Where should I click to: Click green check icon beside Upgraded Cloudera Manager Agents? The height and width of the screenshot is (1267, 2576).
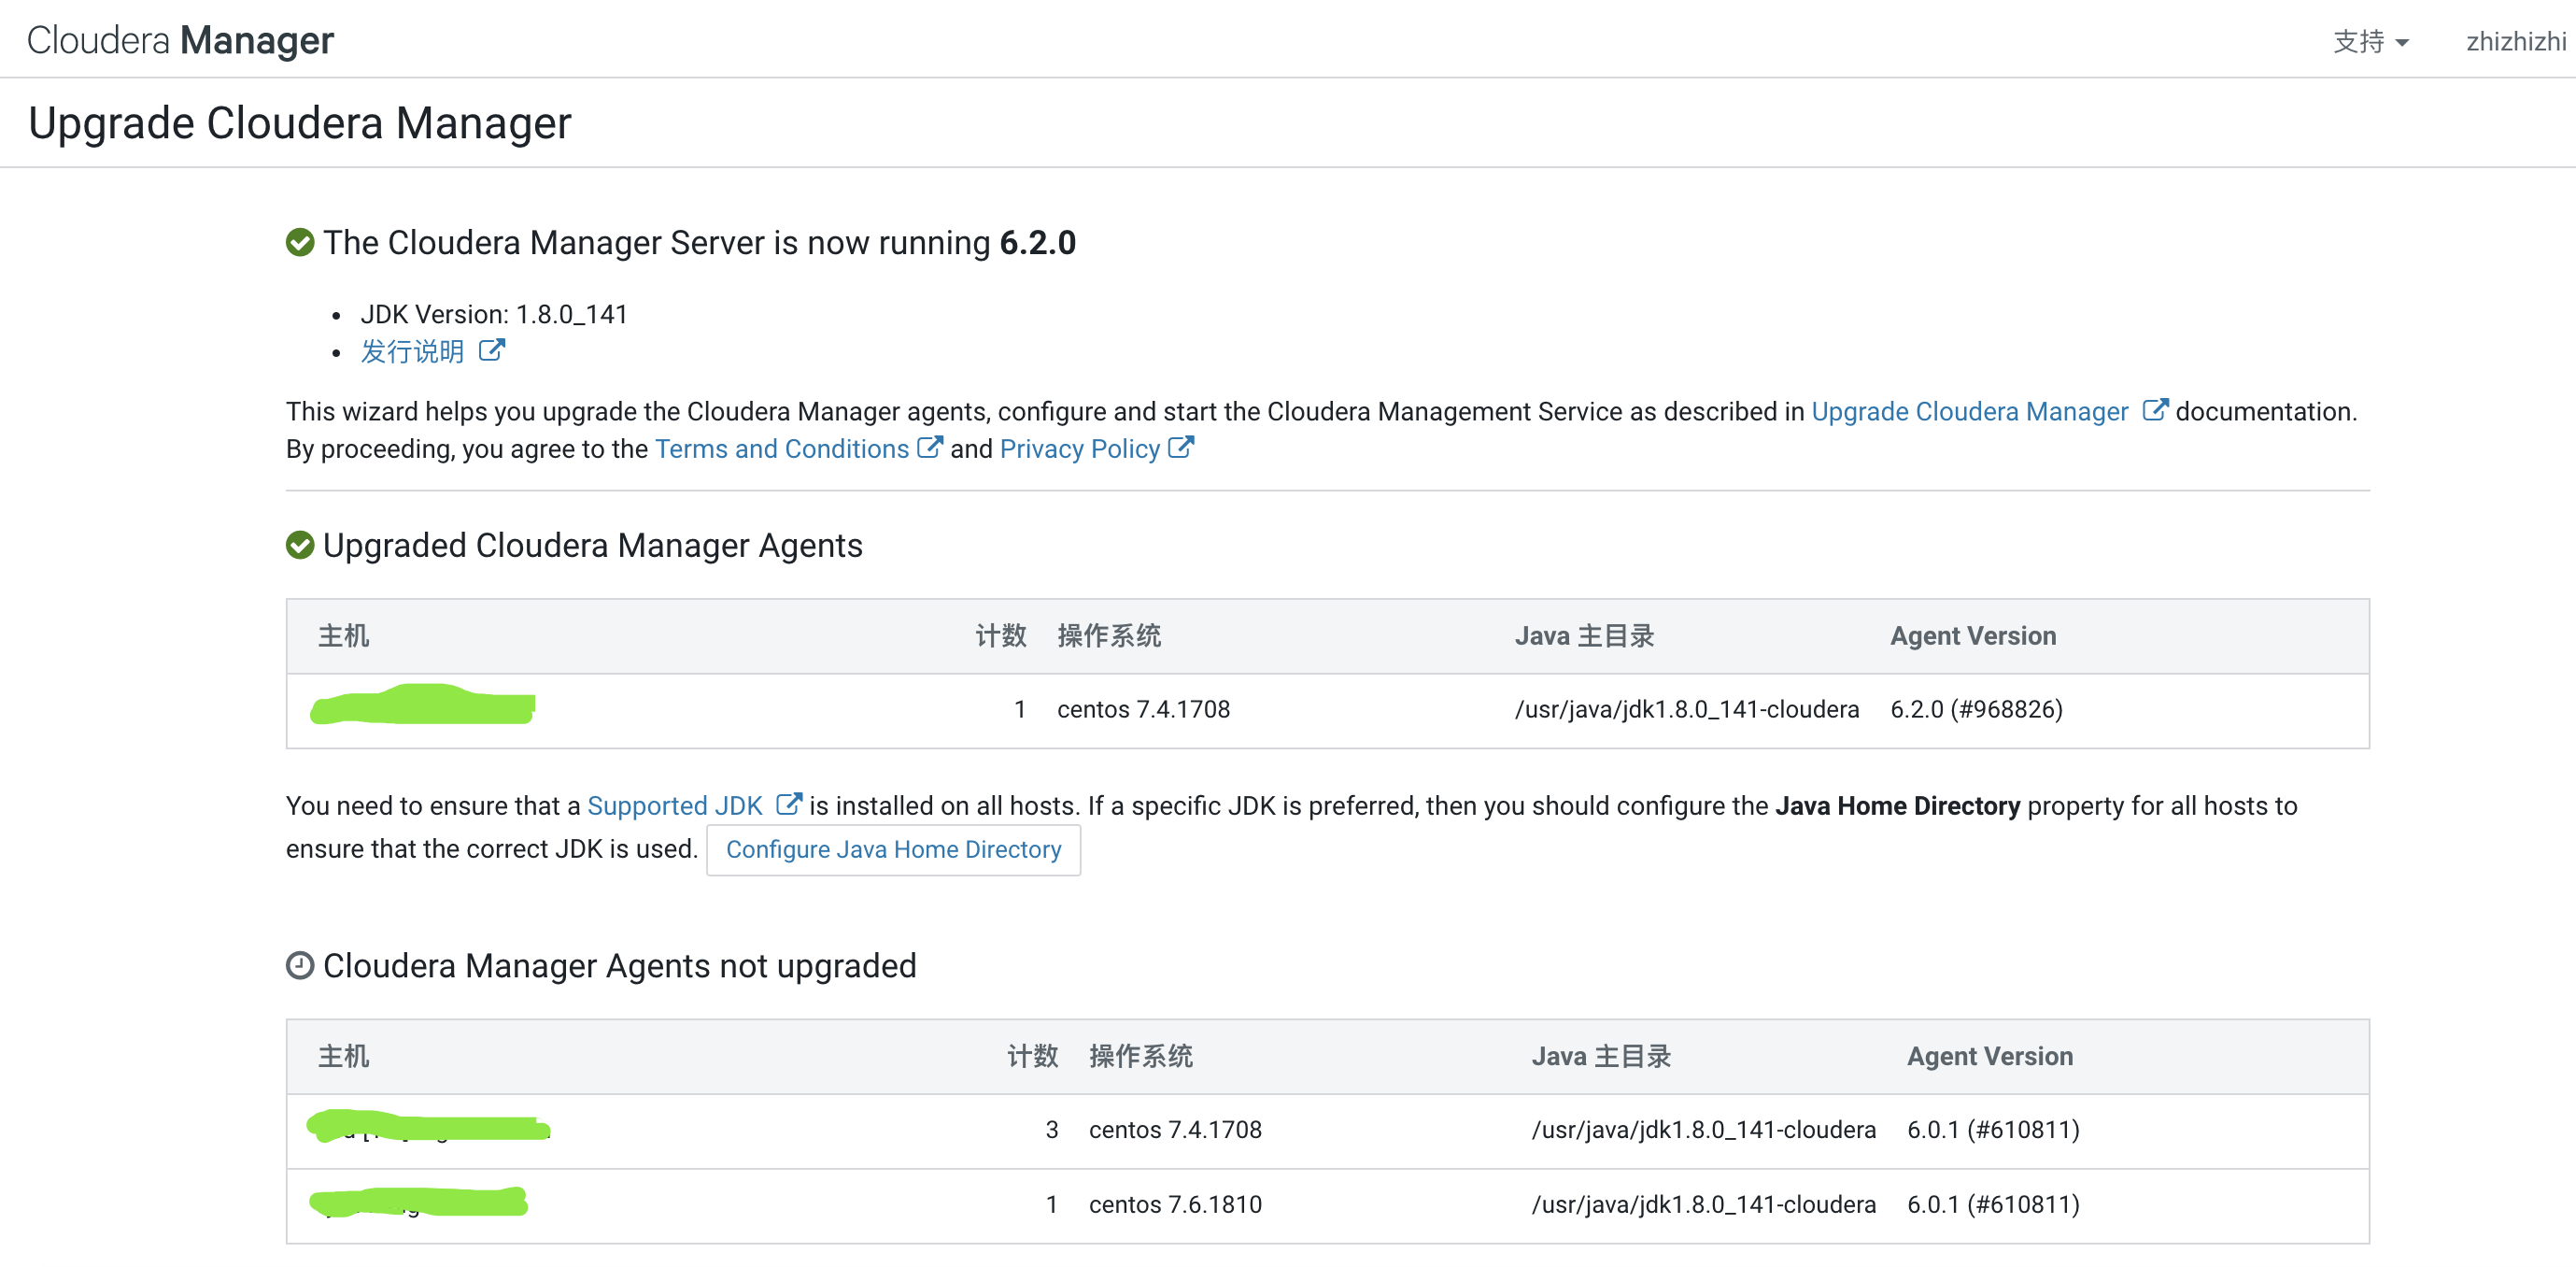pyautogui.click(x=300, y=546)
